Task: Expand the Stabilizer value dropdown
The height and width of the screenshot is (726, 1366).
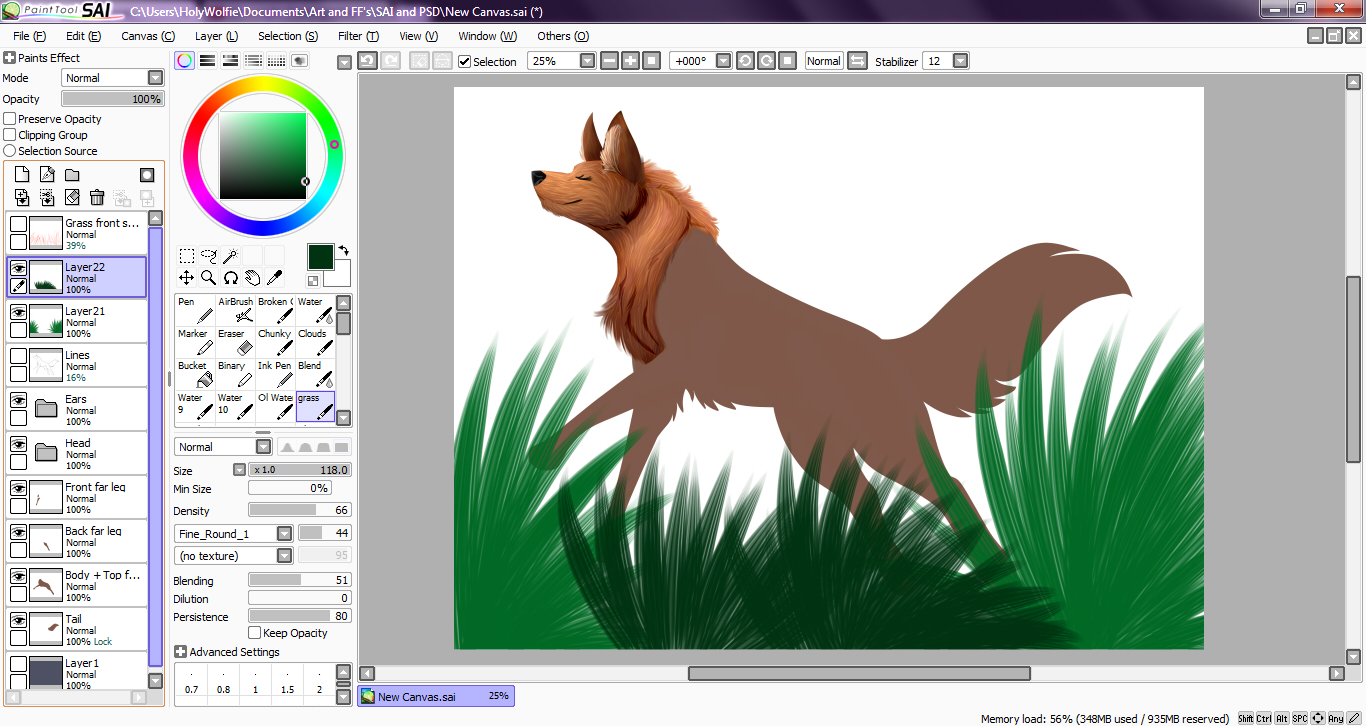Action: 960,61
